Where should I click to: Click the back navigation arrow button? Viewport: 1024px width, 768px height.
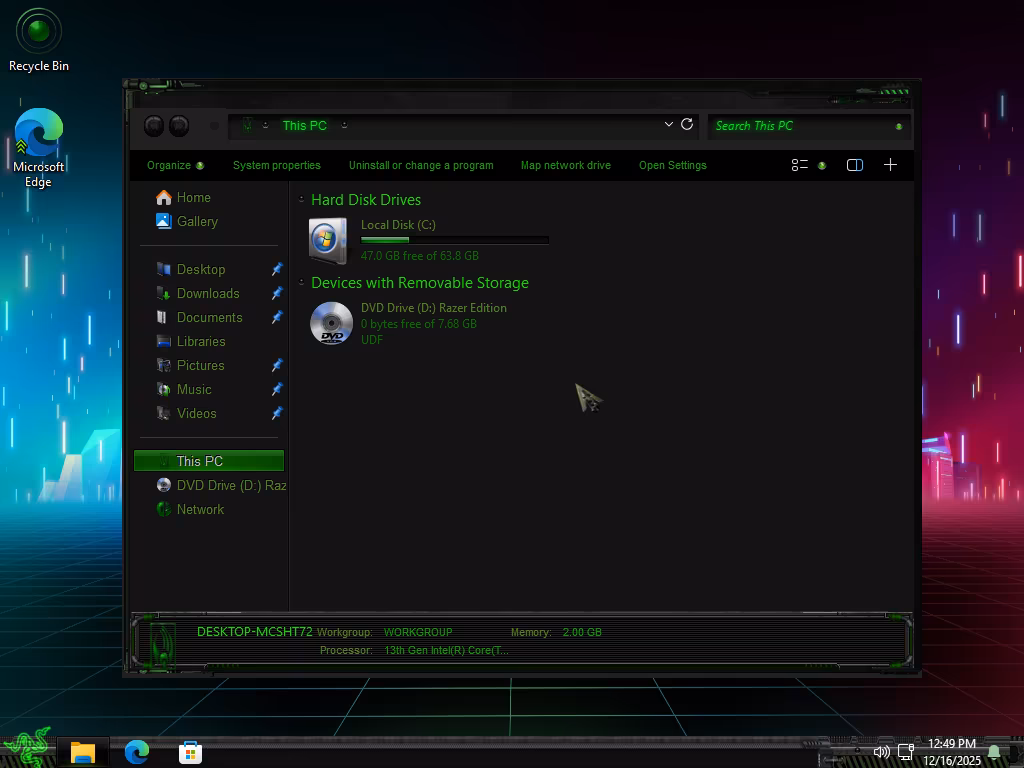154,125
